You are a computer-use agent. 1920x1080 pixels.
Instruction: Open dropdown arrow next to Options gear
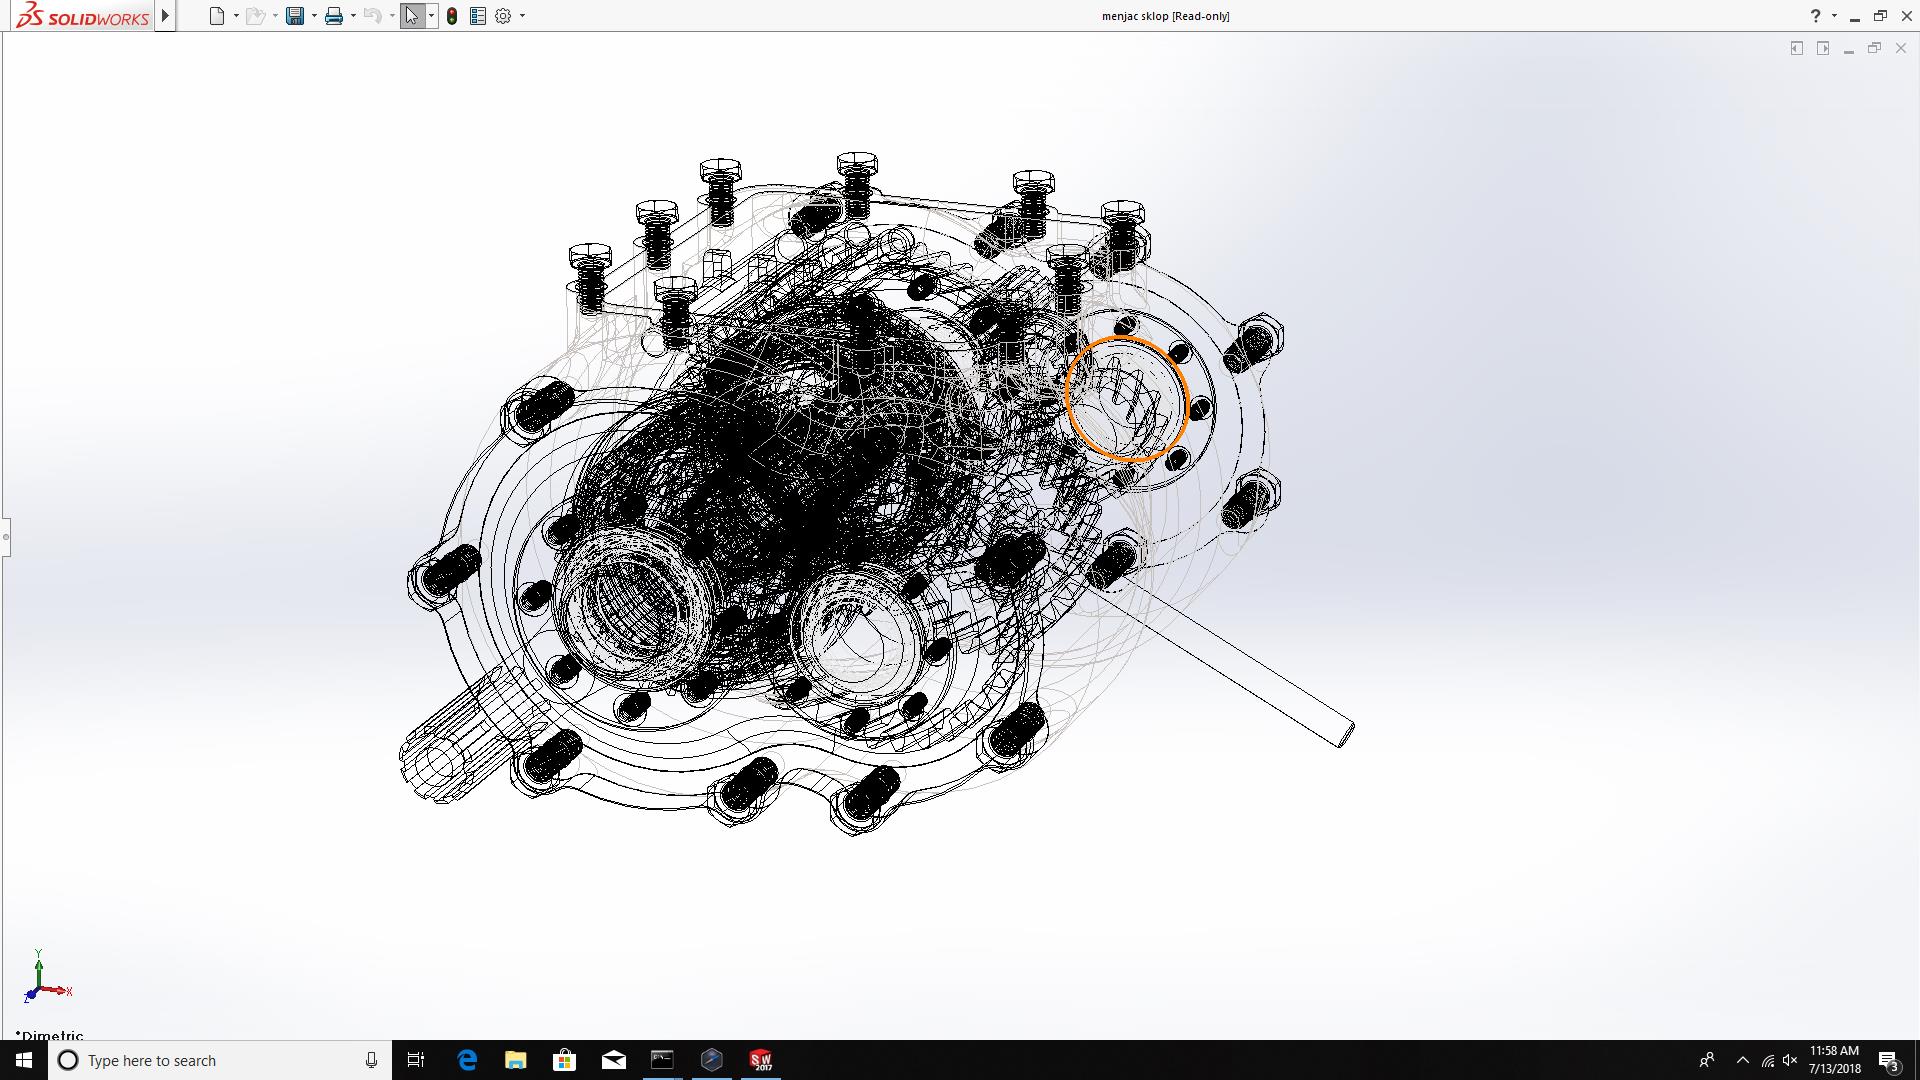pyautogui.click(x=522, y=16)
